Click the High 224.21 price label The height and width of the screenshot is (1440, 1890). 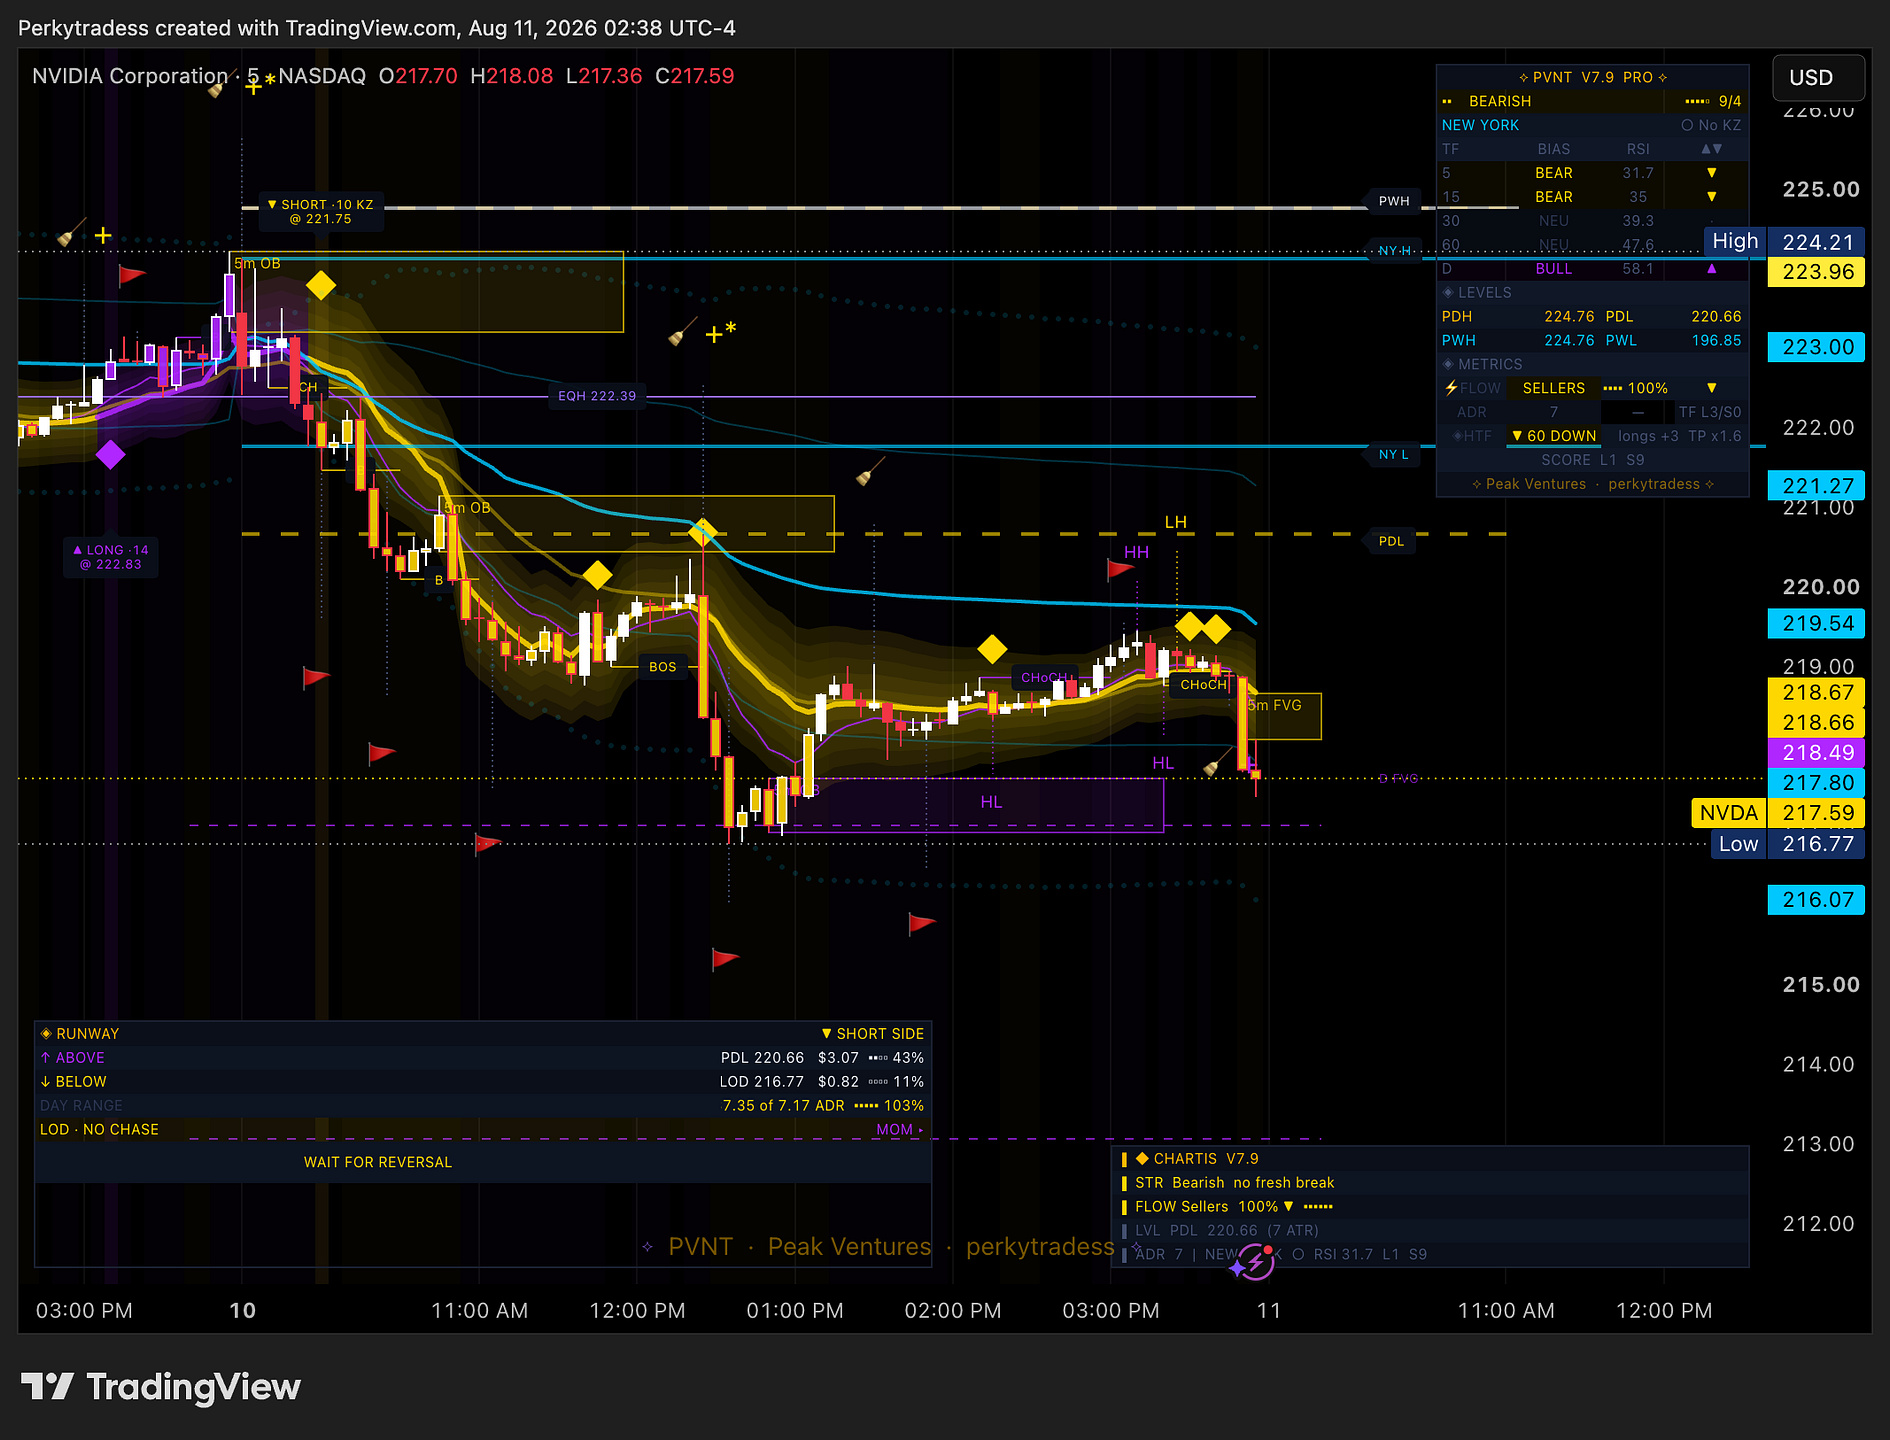pos(1786,242)
